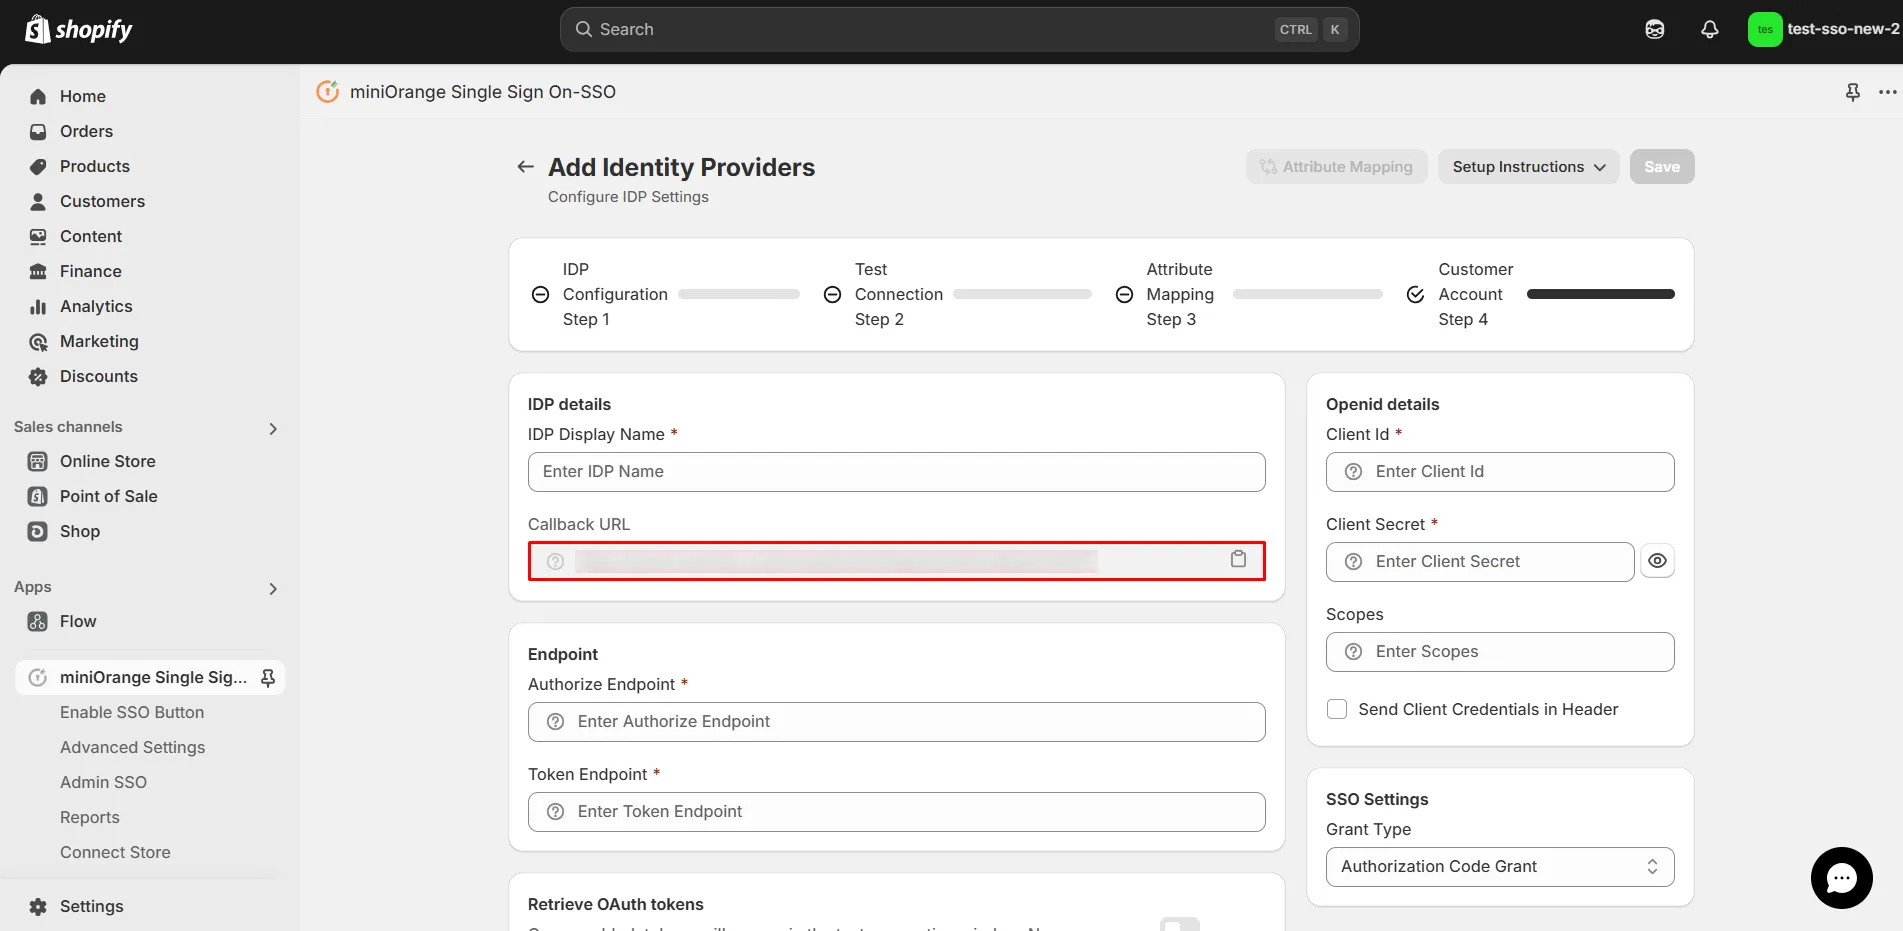The height and width of the screenshot is (931, 1903).
Task: Check Send Client Credentials in Header
Action: coord(1337,709)
